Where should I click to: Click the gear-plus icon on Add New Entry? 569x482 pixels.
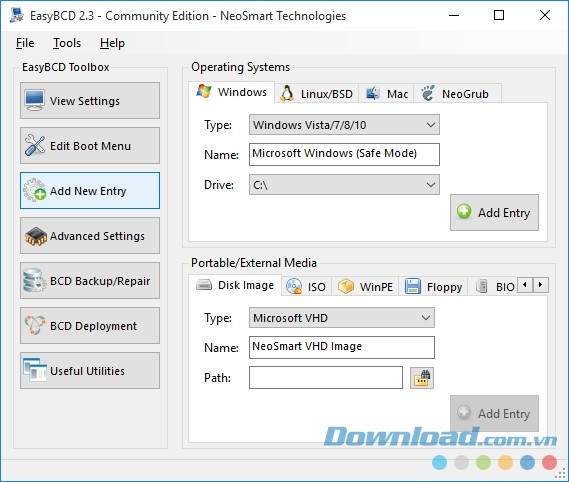[x=34, y=190]
